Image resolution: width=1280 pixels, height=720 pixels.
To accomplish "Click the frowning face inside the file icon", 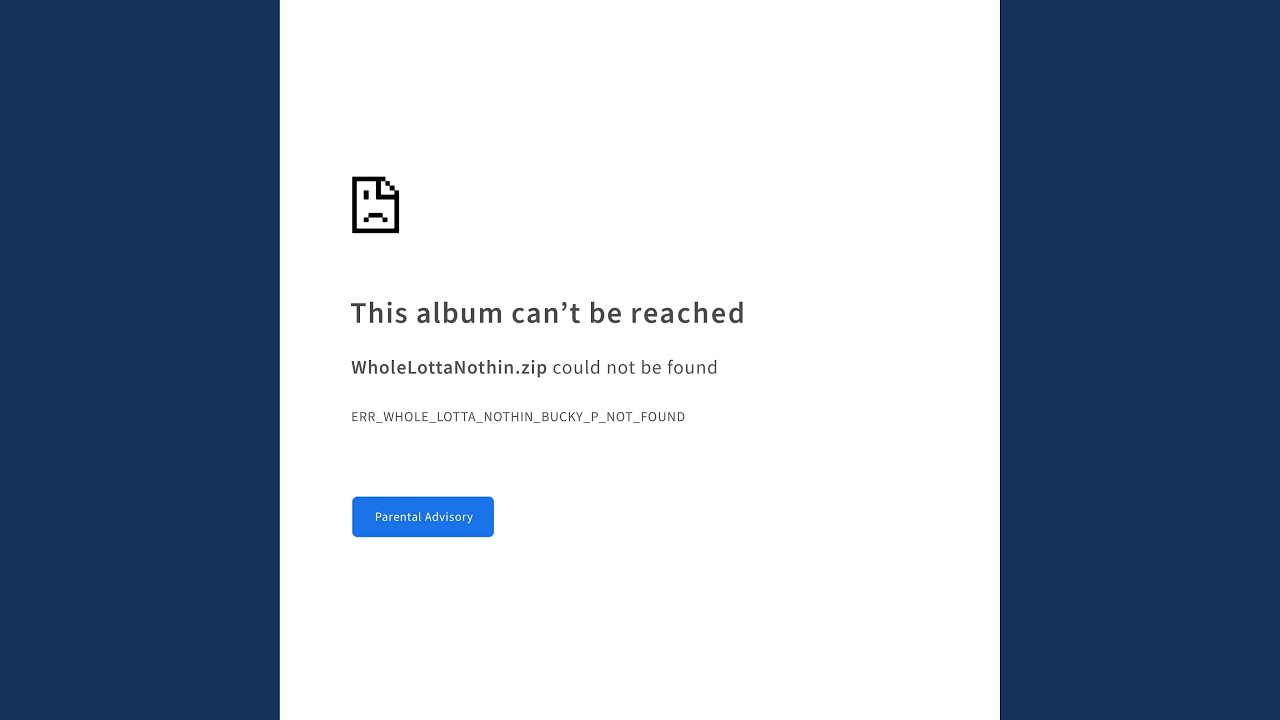I will click(375, 211).
